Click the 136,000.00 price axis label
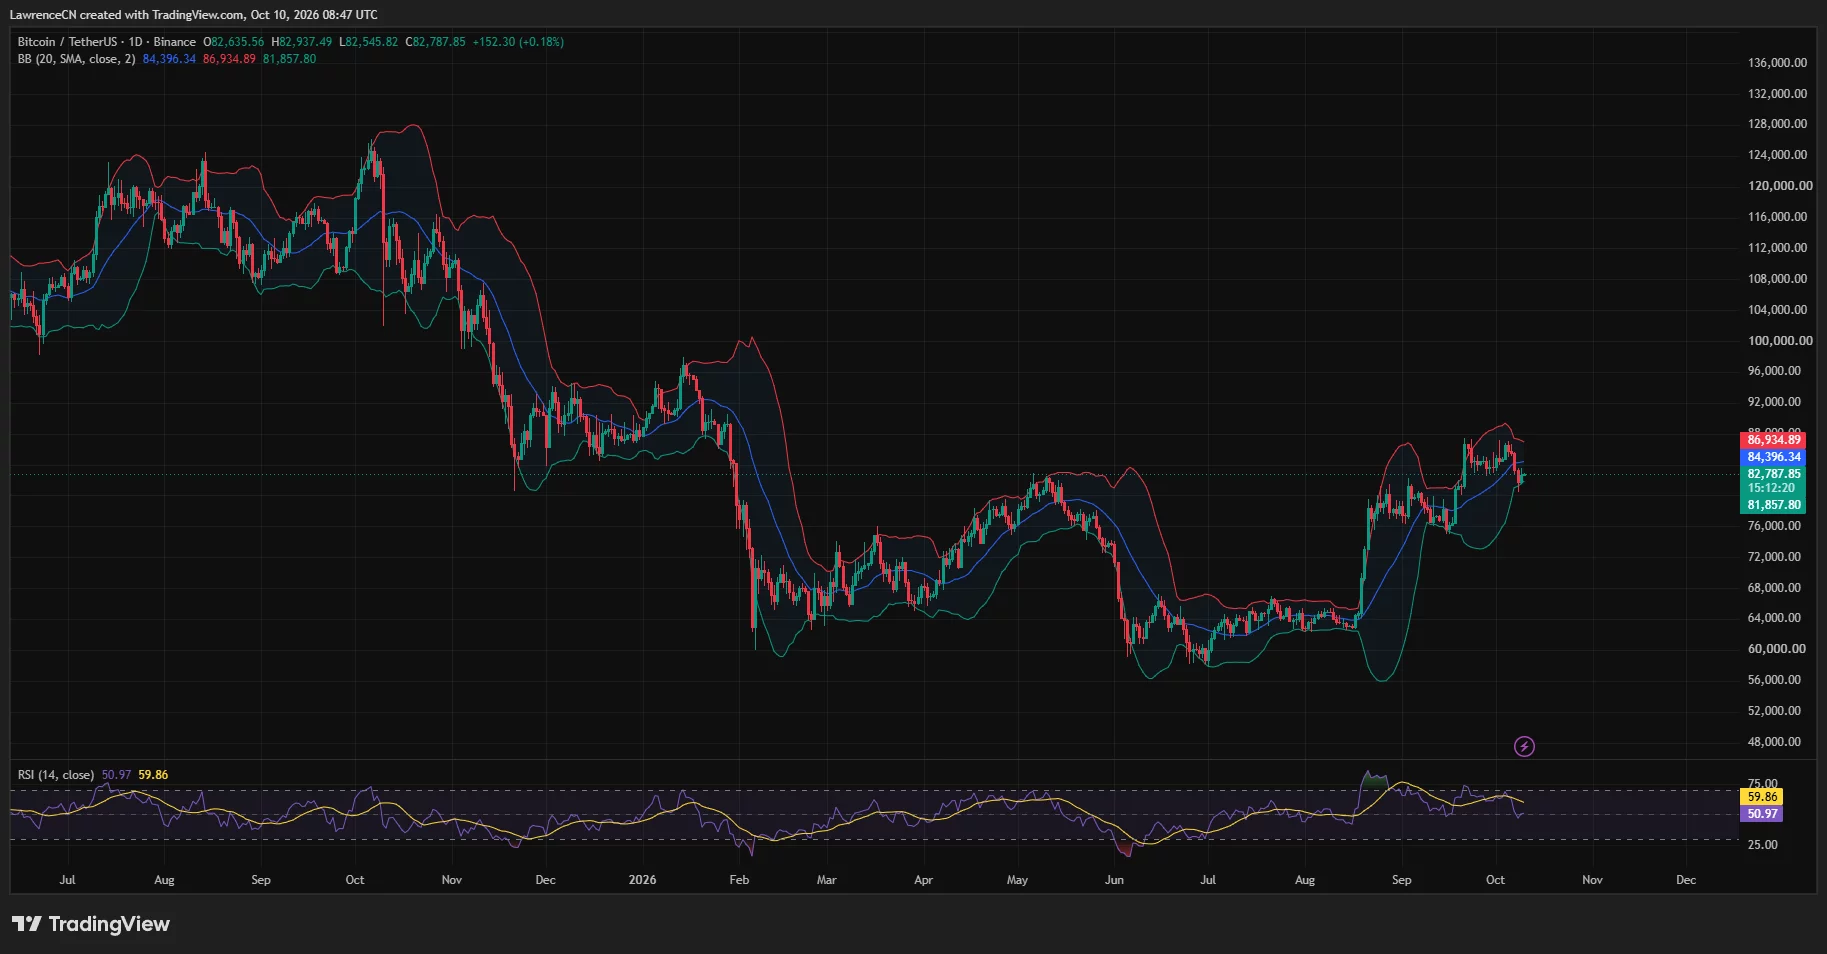This screenshot has width=1827, height=954. [x=1777, y=63]
